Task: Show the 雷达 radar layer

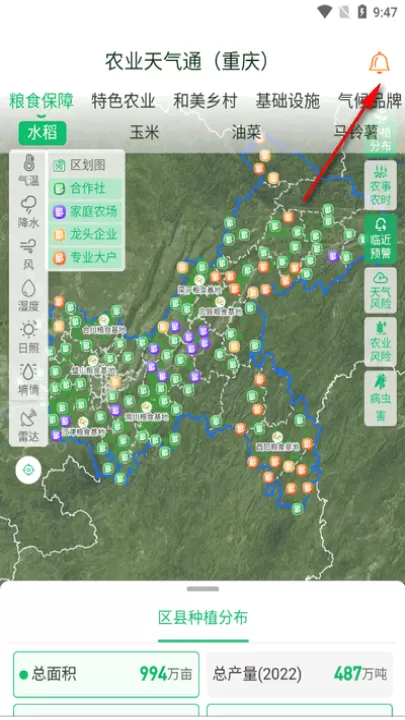Action: [x=28, y=426]
